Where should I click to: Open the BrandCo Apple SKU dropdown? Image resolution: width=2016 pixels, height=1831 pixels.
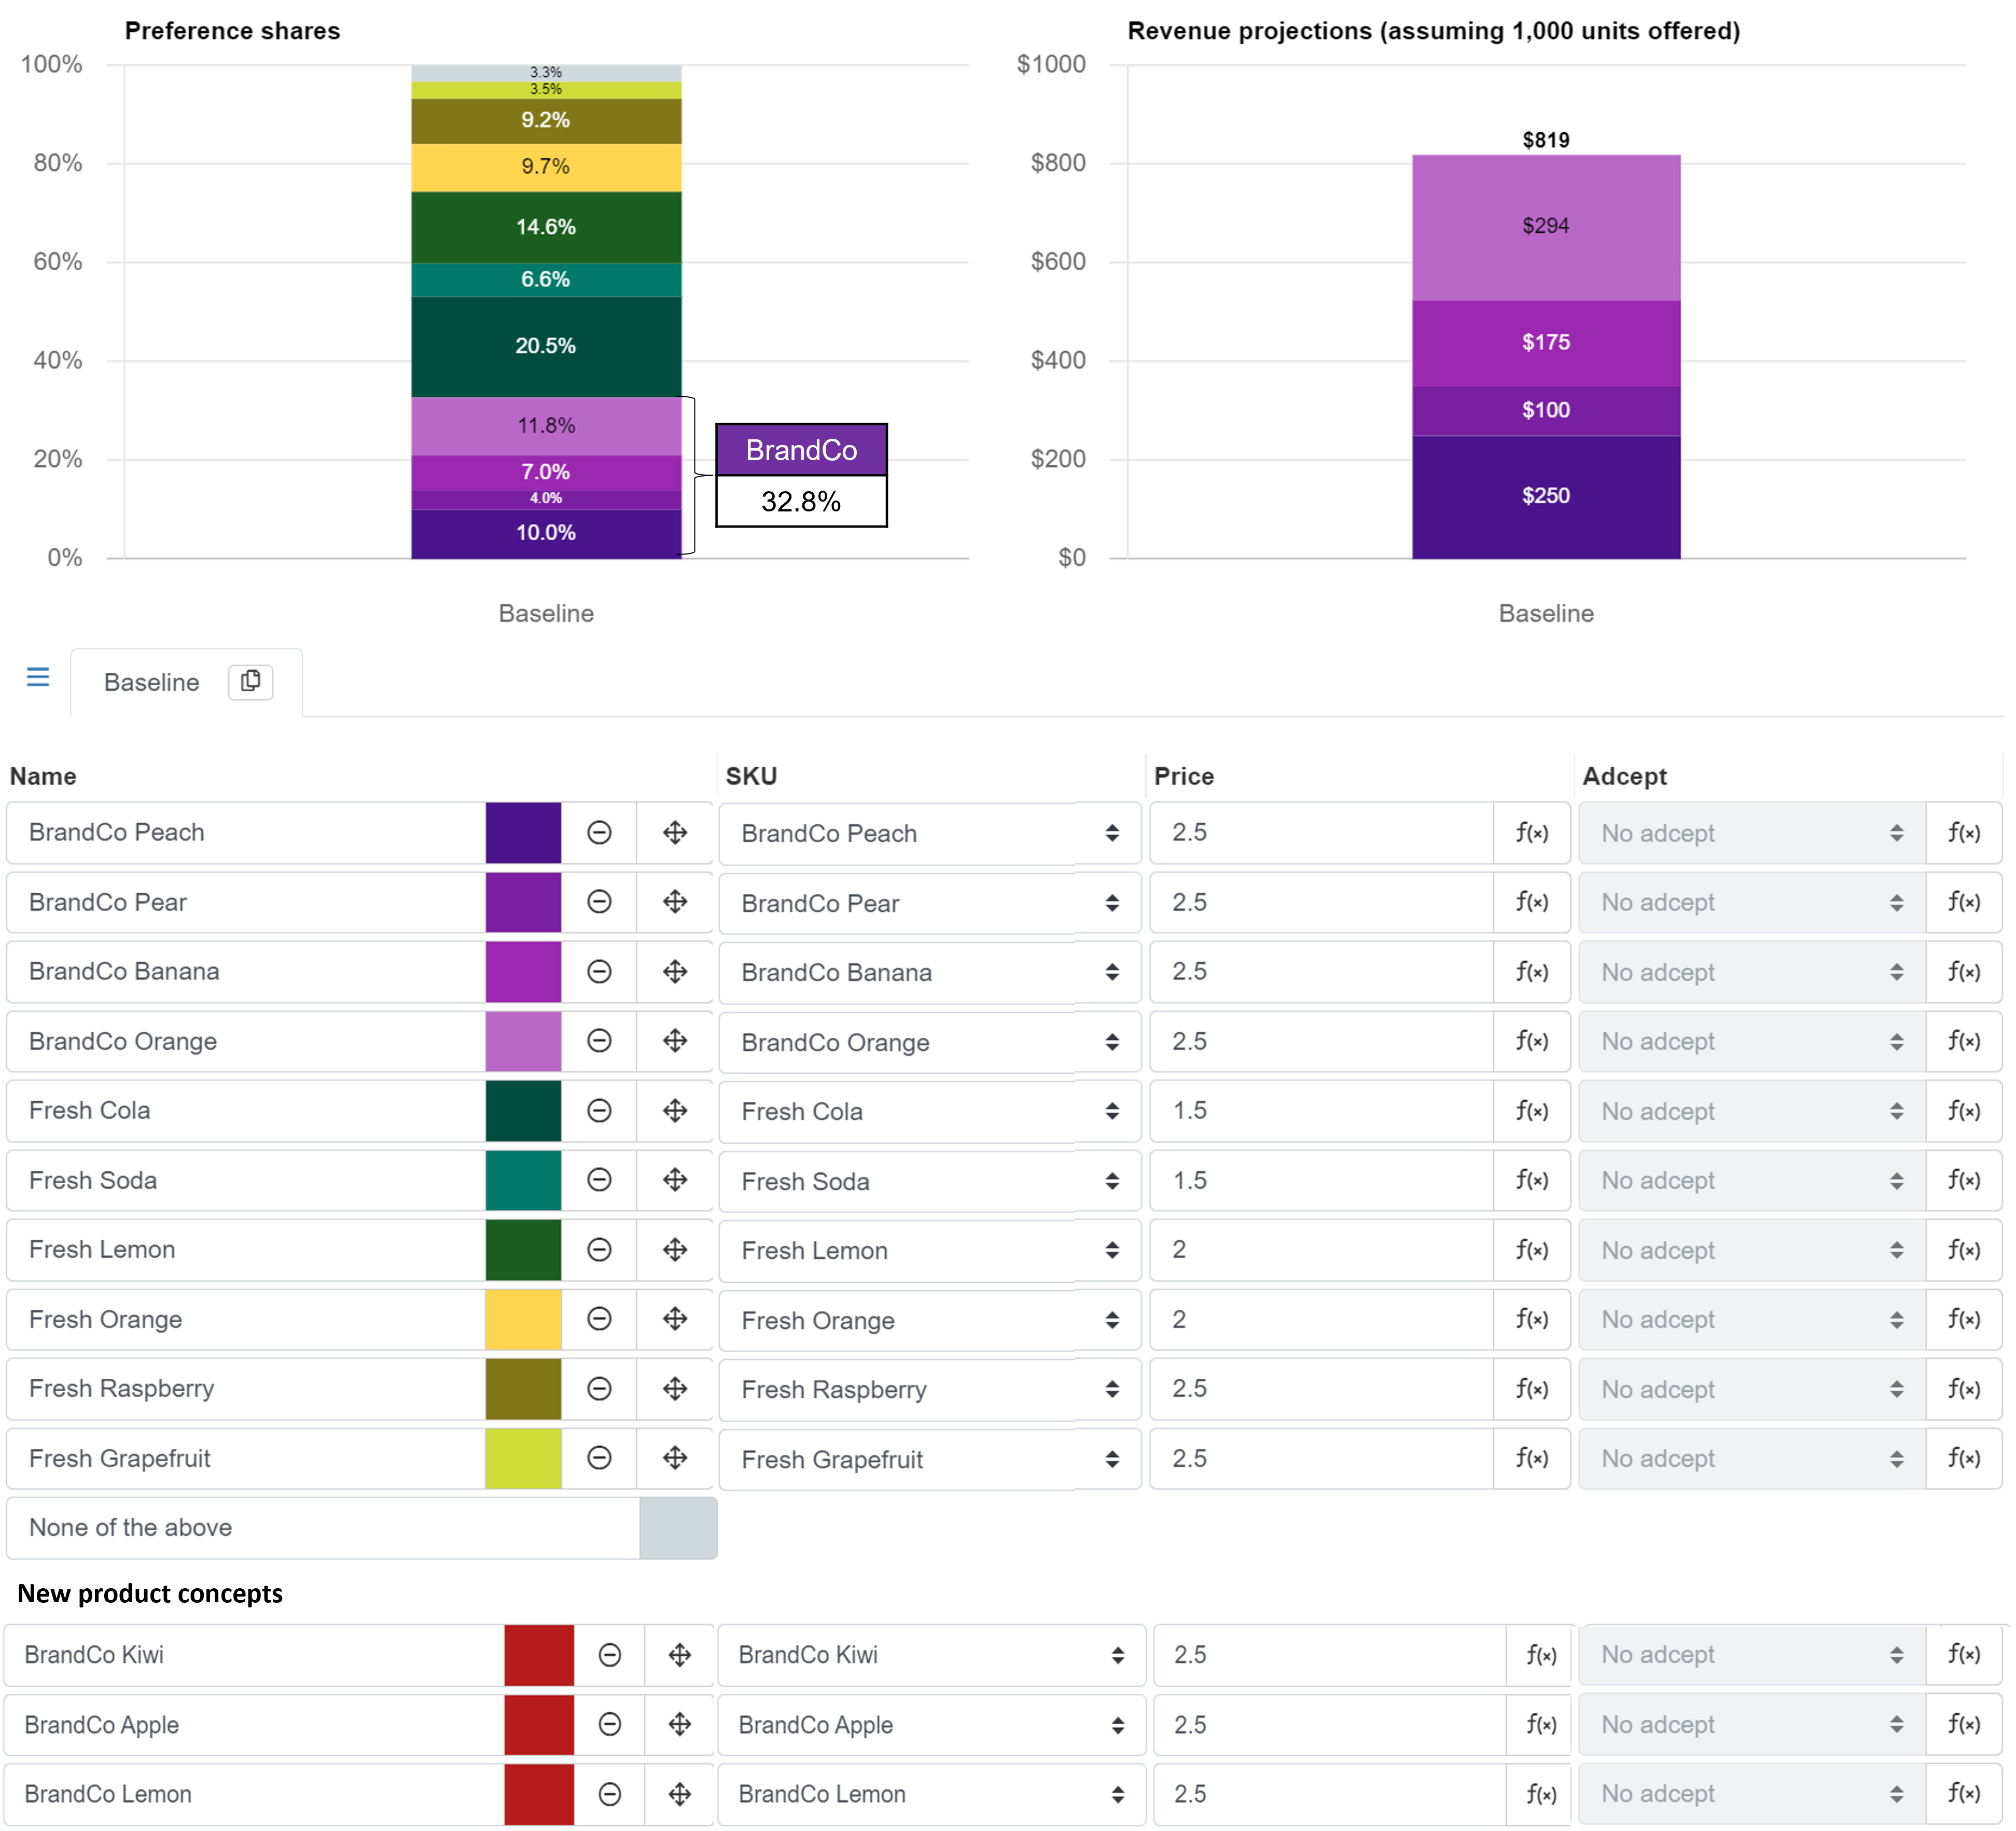(932, 1724)
